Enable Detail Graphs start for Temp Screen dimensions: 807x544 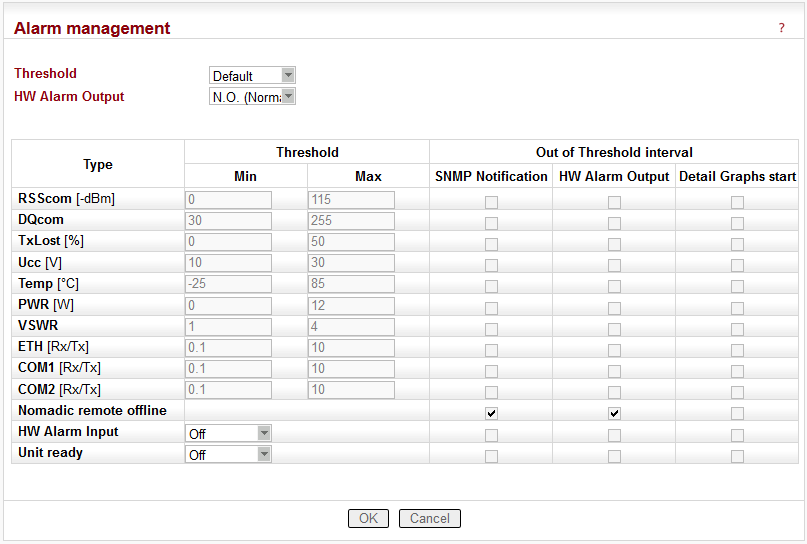(737, 286)
